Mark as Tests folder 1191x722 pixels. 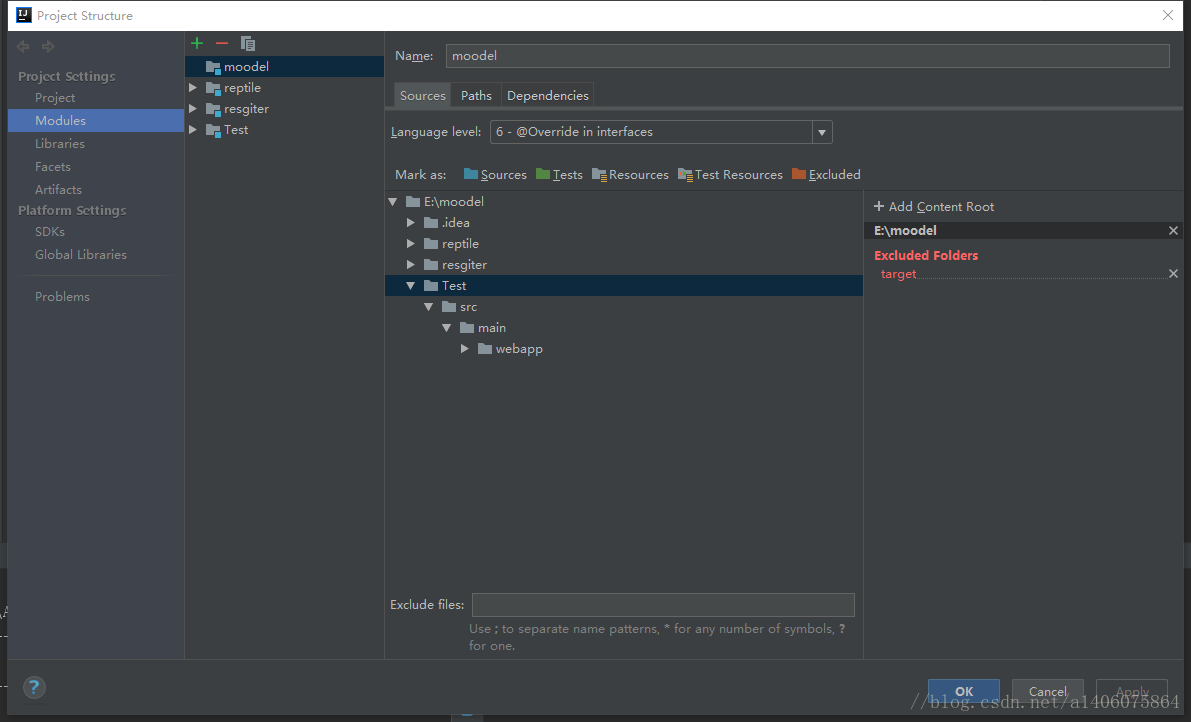coord(559,175)
